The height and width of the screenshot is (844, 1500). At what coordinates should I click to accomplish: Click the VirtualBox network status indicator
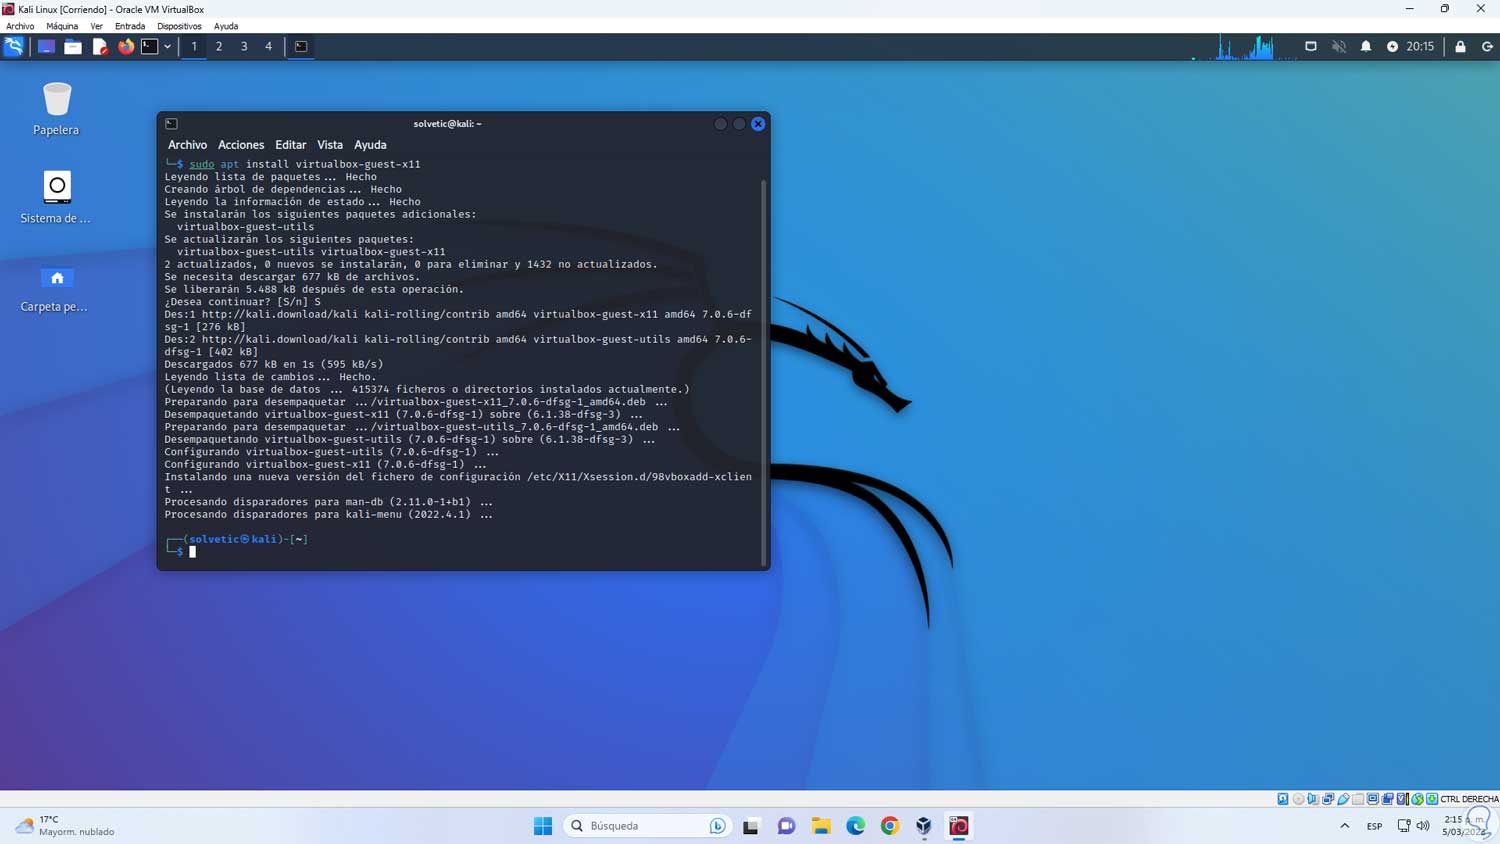click(1328, 799)
